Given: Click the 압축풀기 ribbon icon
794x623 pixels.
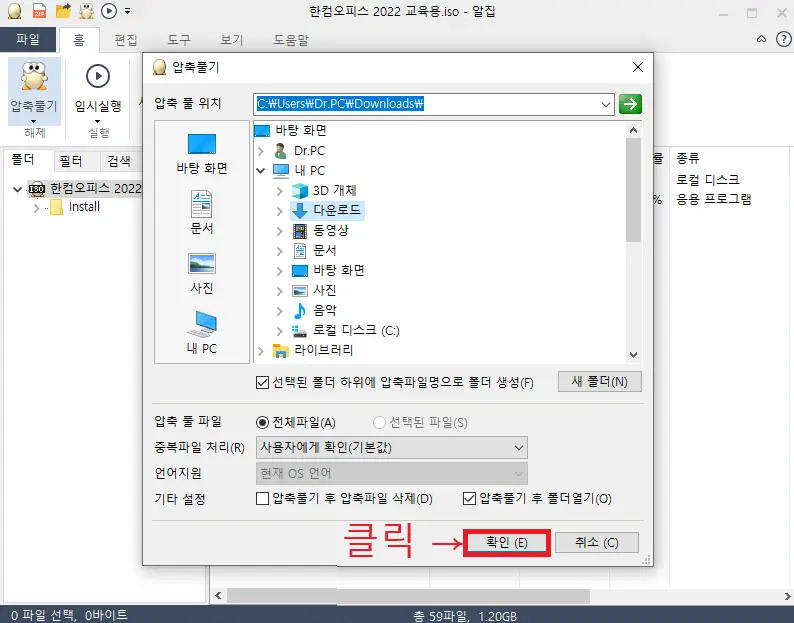Looking at the screenshot, I should pos(34,77).
